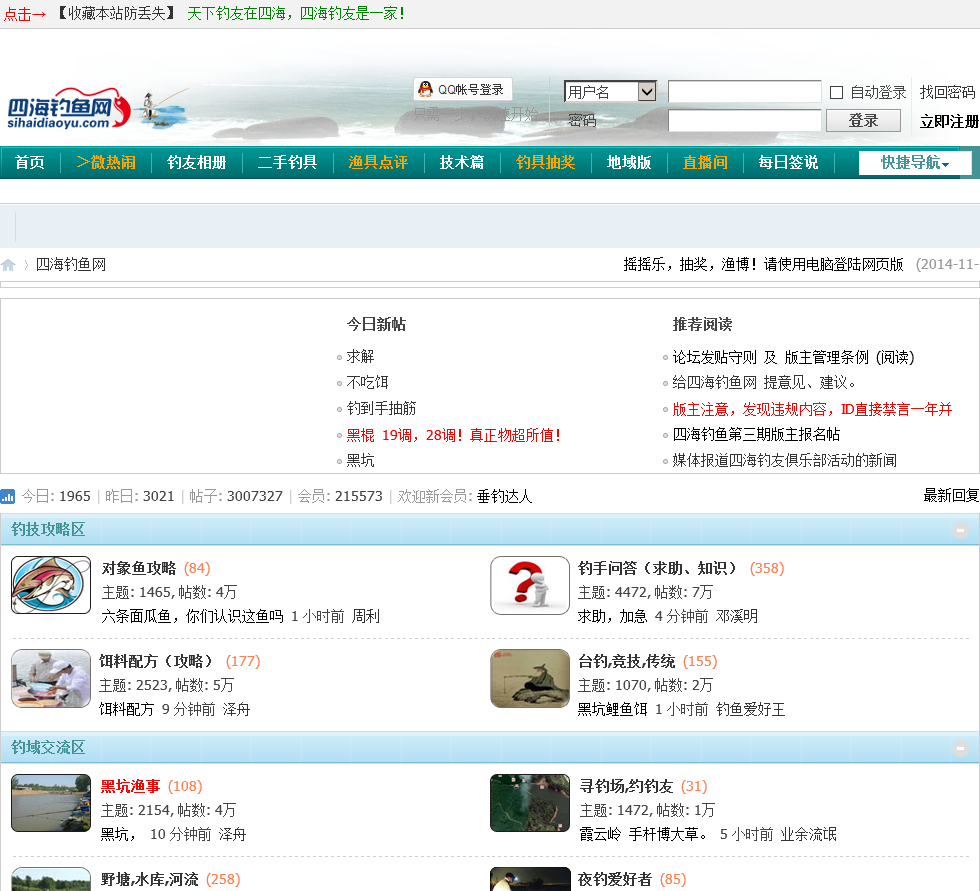Open latest post 六条面瓜鱼，你们认识这鱼吗
The height and width of the screenshot is (891, 980).
pyautogui.click(x=192, y=617)
